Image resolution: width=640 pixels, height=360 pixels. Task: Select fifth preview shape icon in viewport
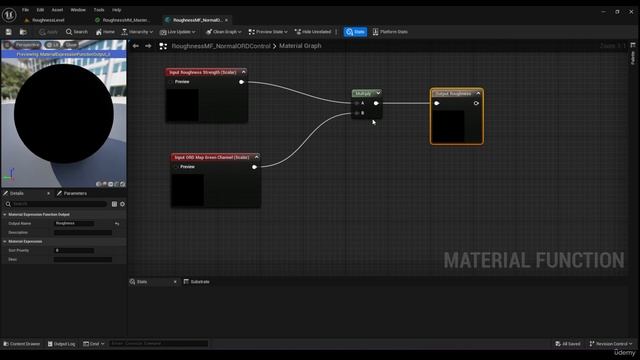[x=122, y=184]
